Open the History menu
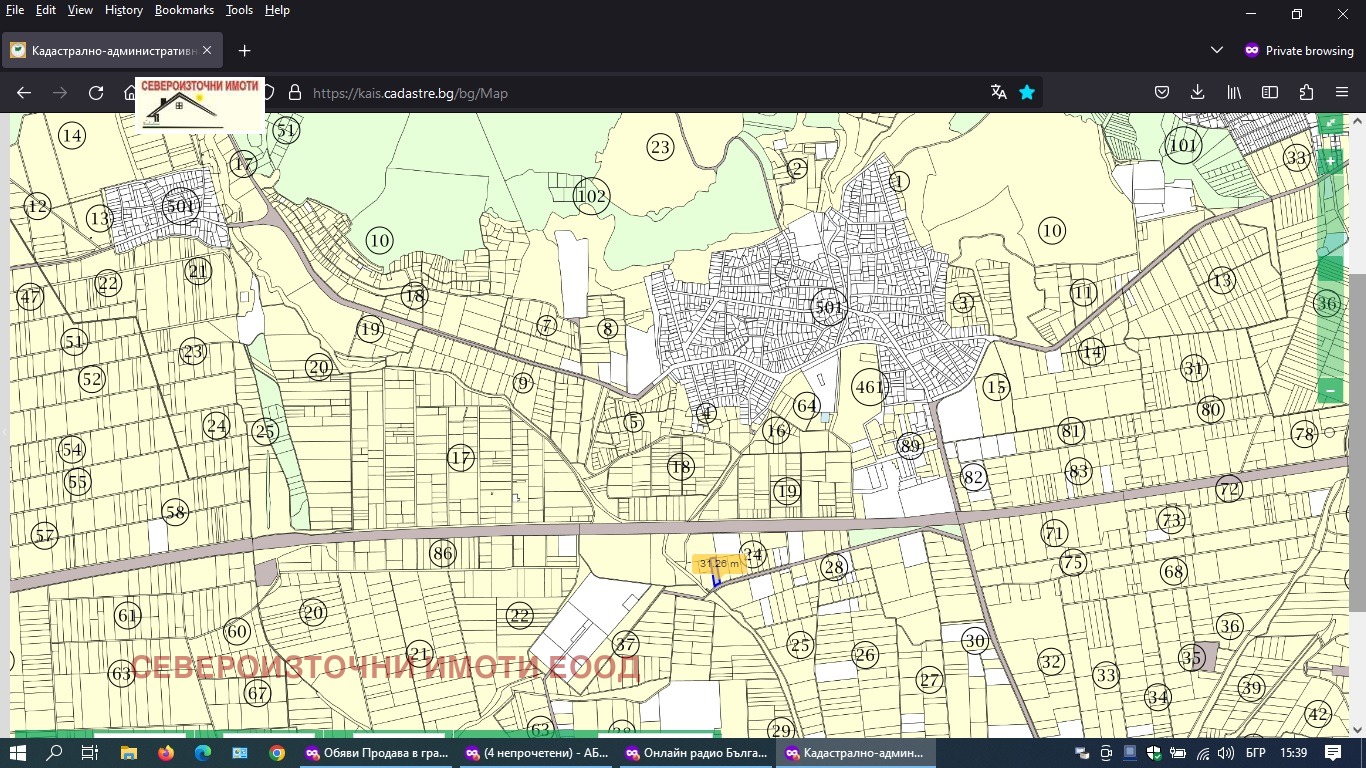 coord(123,10)
